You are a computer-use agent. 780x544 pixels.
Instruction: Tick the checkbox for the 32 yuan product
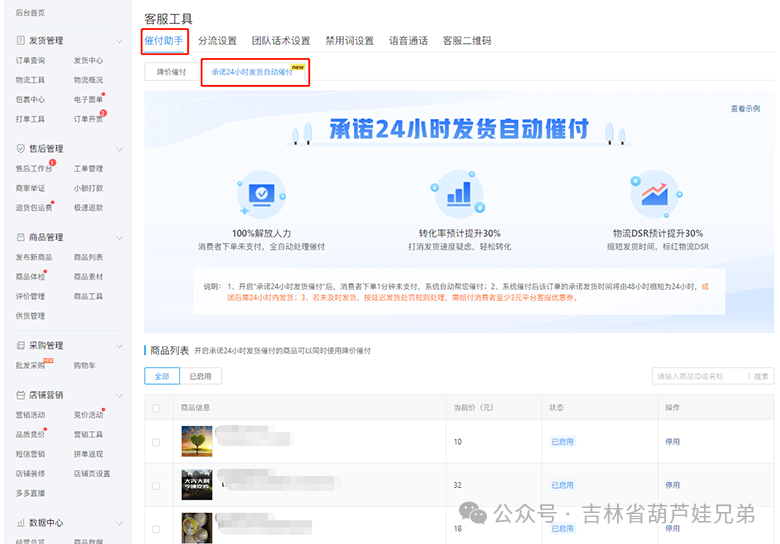point(156,485)
